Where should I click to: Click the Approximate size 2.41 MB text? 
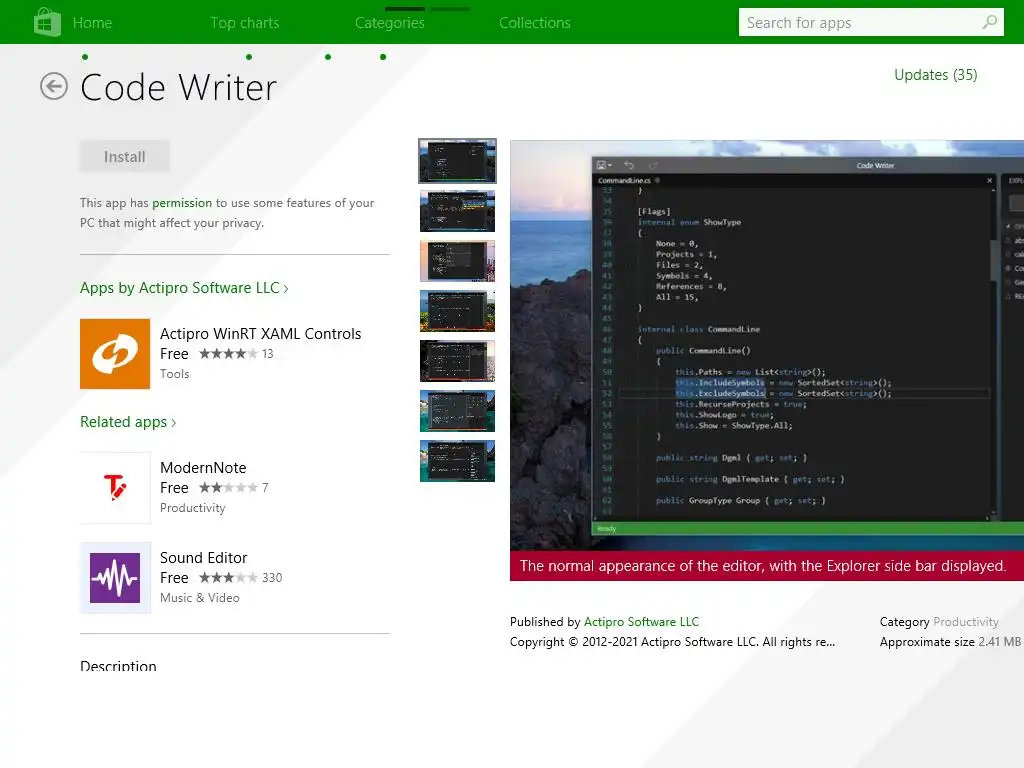tap(950, 642)
